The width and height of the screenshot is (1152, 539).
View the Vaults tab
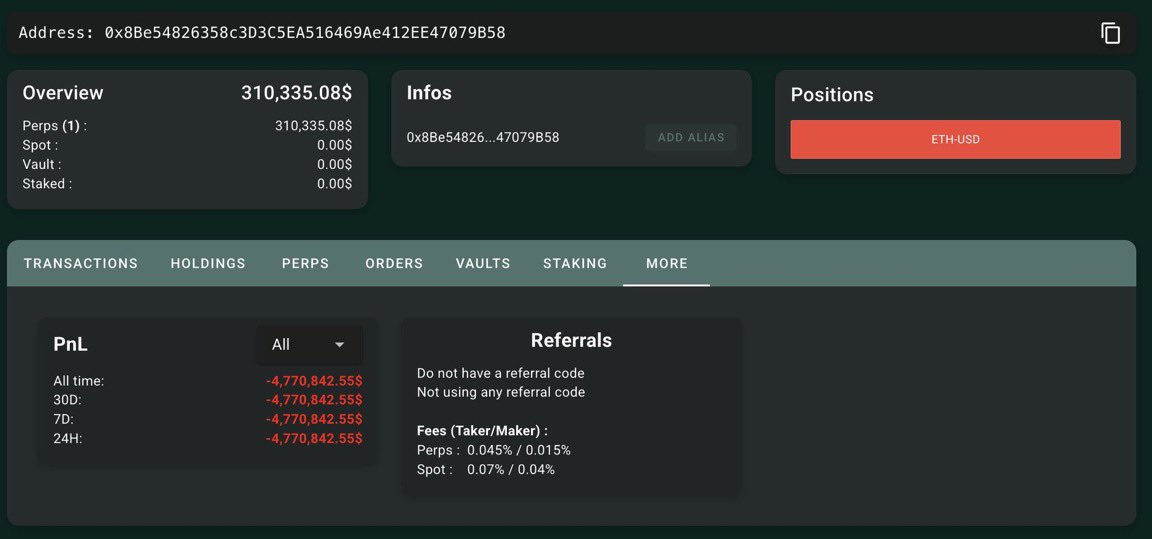pos(483,263)
